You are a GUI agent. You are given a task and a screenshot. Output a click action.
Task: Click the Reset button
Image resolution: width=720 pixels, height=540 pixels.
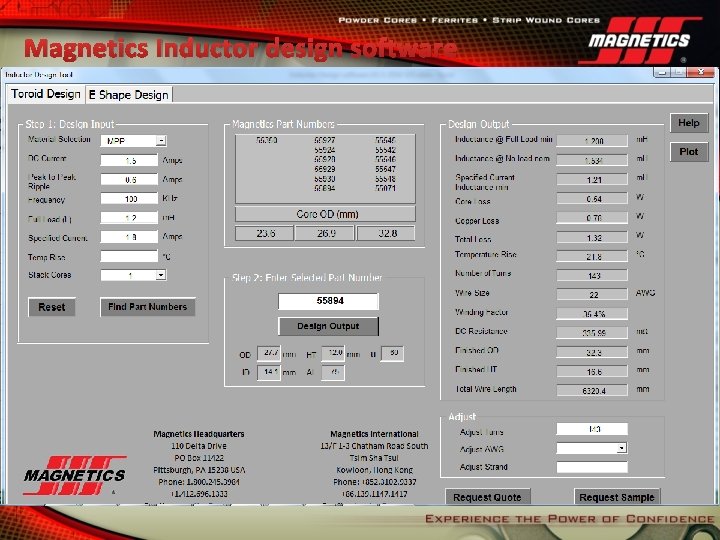click(x=52, y=307)
